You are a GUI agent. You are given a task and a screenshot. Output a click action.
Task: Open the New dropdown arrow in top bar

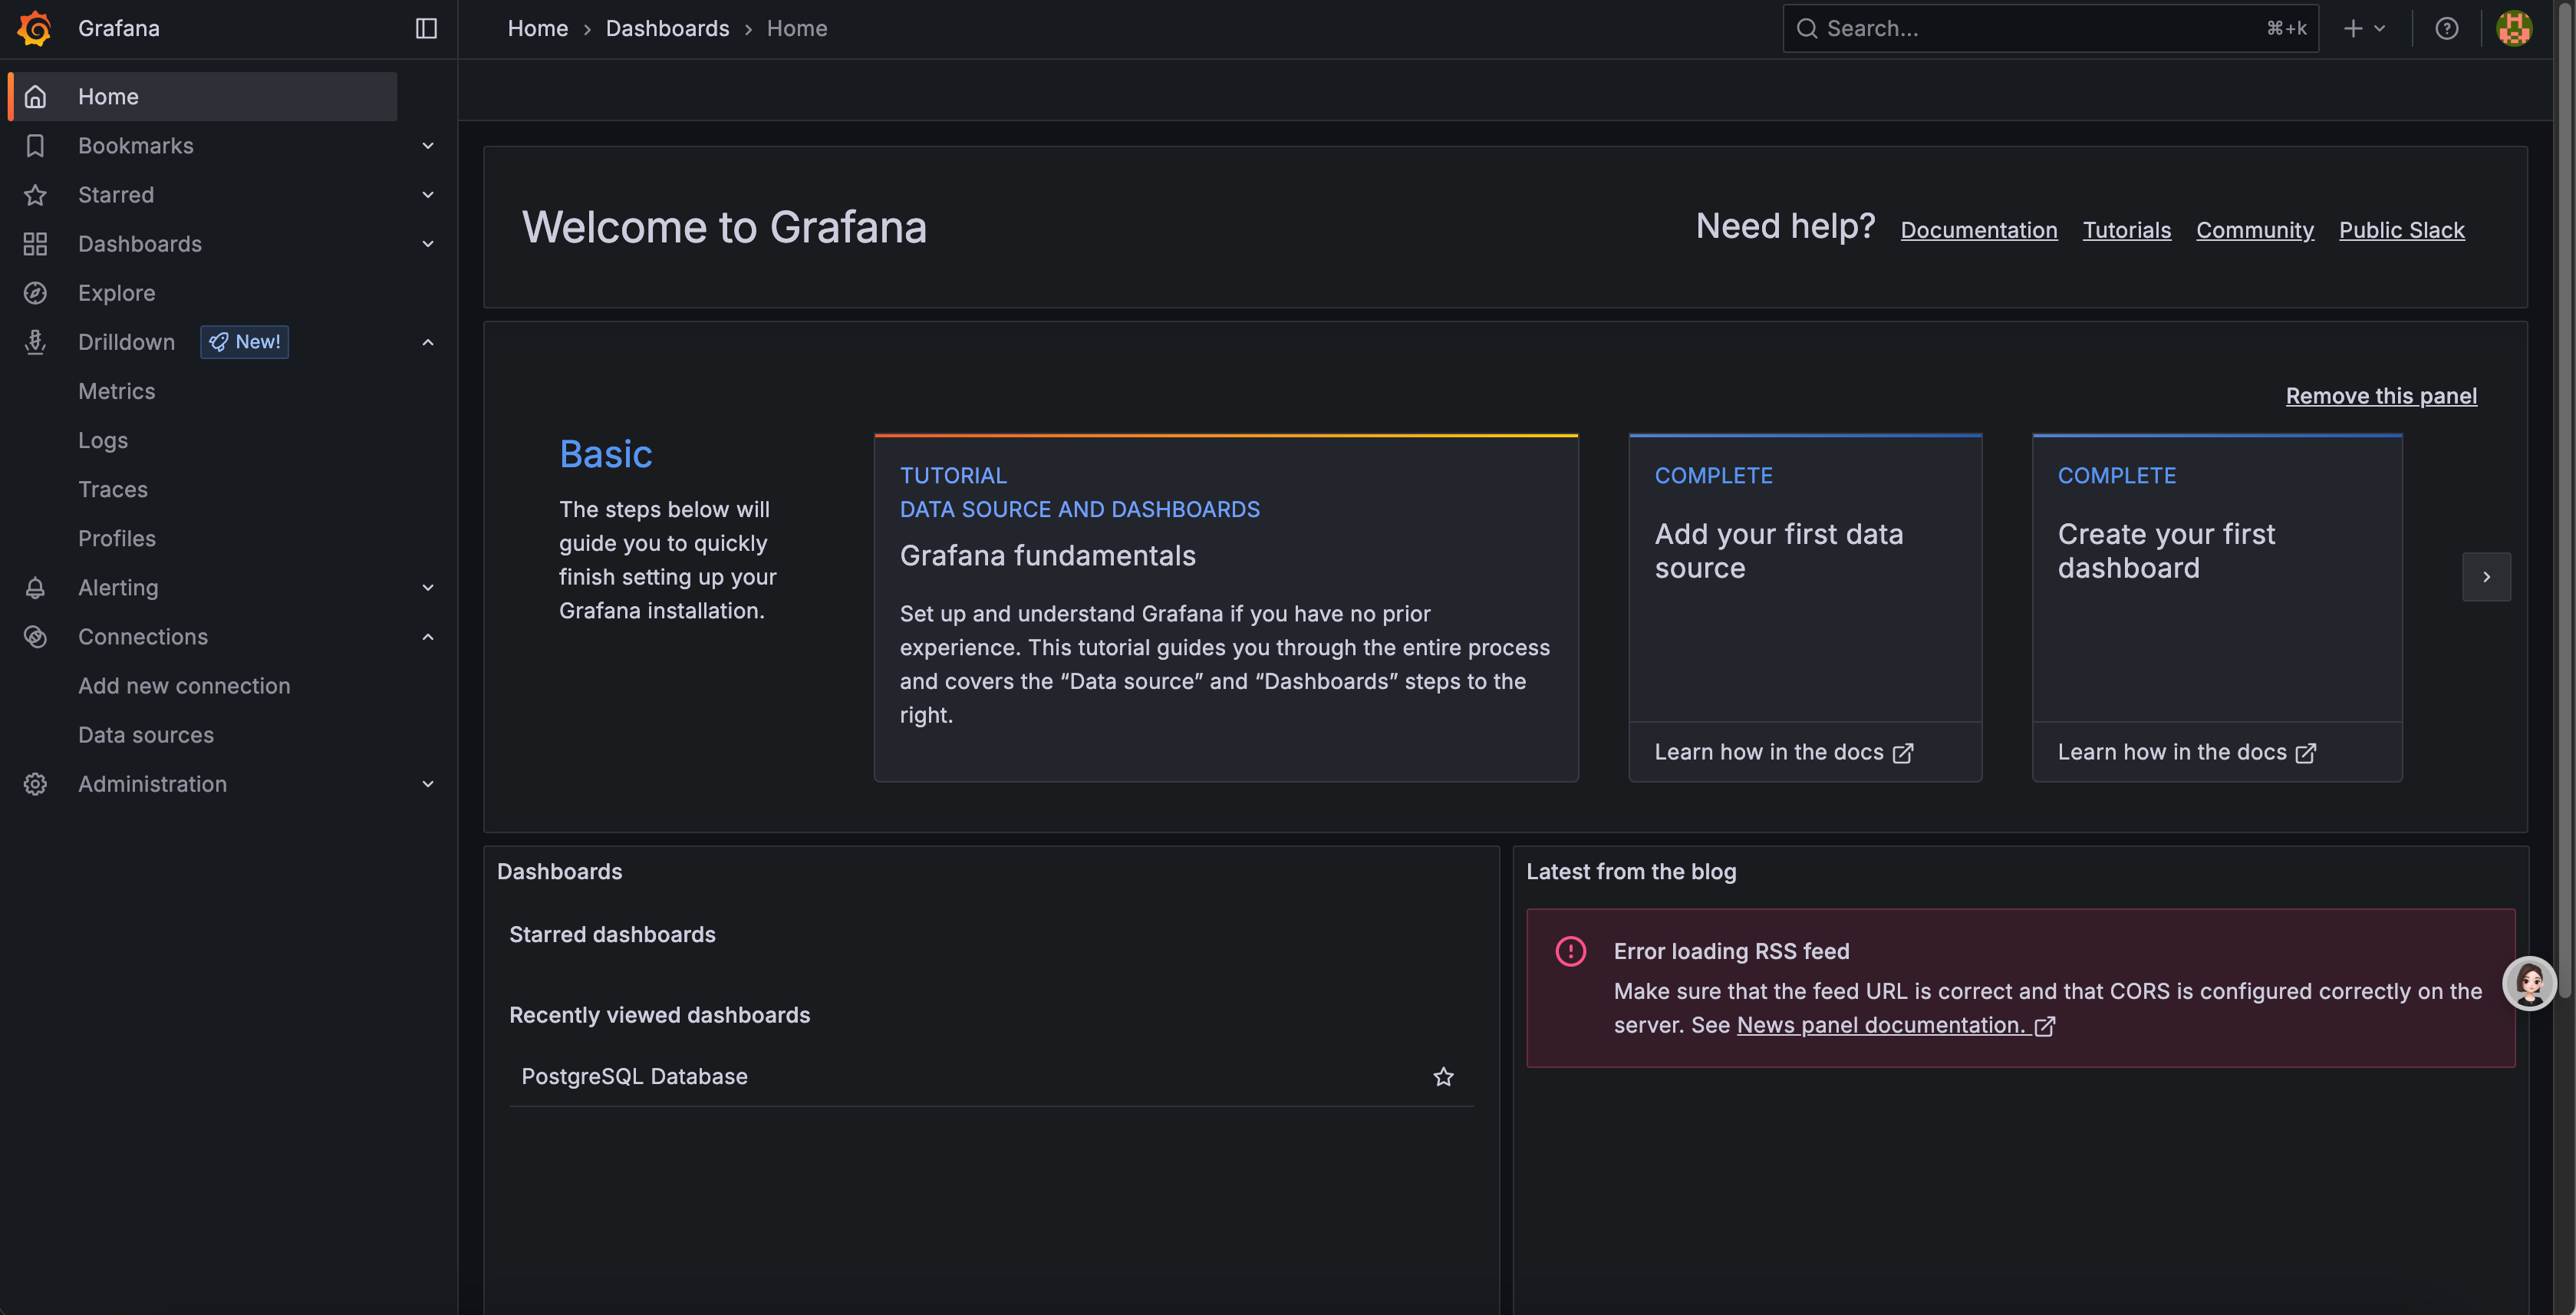pyautogui.click(x=2380, y=28)
